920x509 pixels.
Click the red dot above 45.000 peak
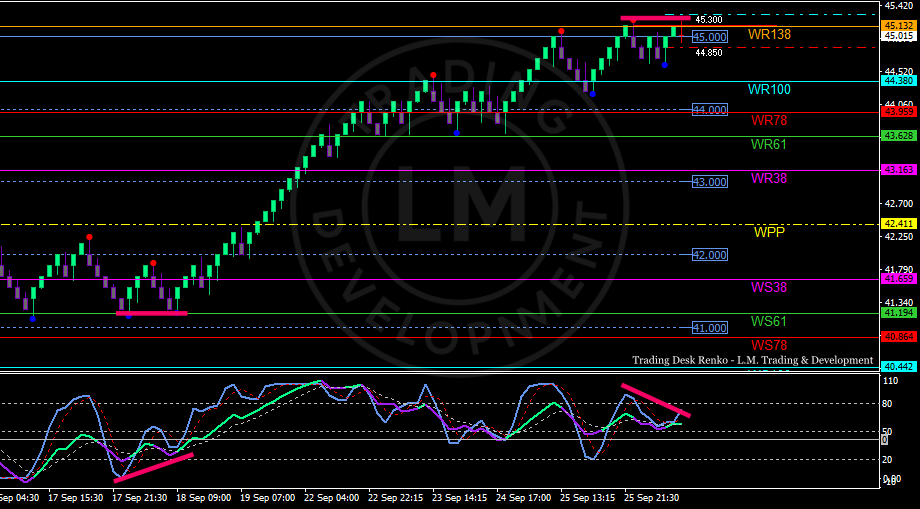click(x=562, y=31)
